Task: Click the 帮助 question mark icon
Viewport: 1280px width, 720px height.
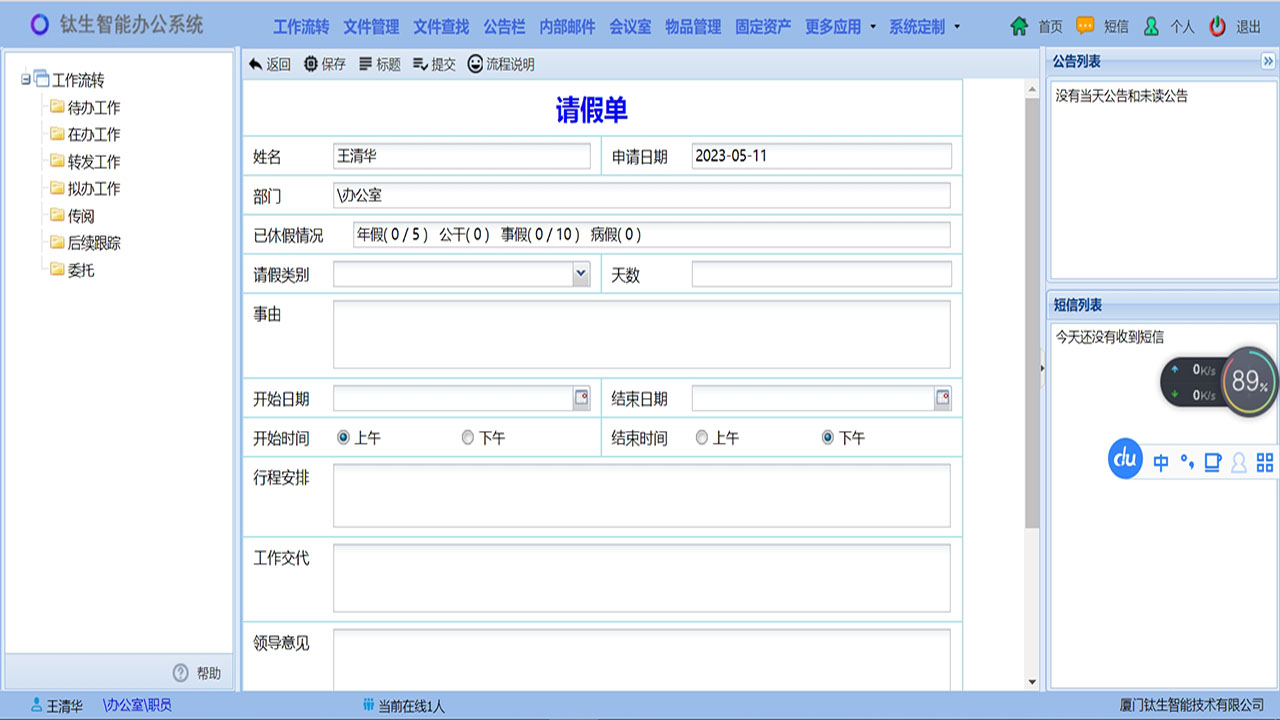Action: (x=181, y=673)
